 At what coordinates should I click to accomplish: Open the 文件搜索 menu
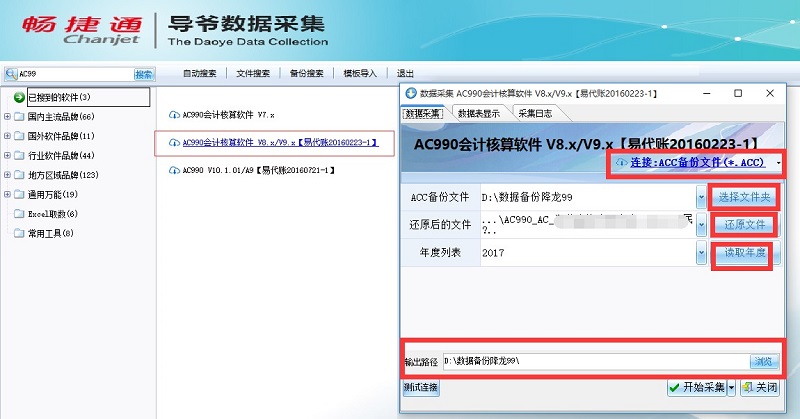253,73
